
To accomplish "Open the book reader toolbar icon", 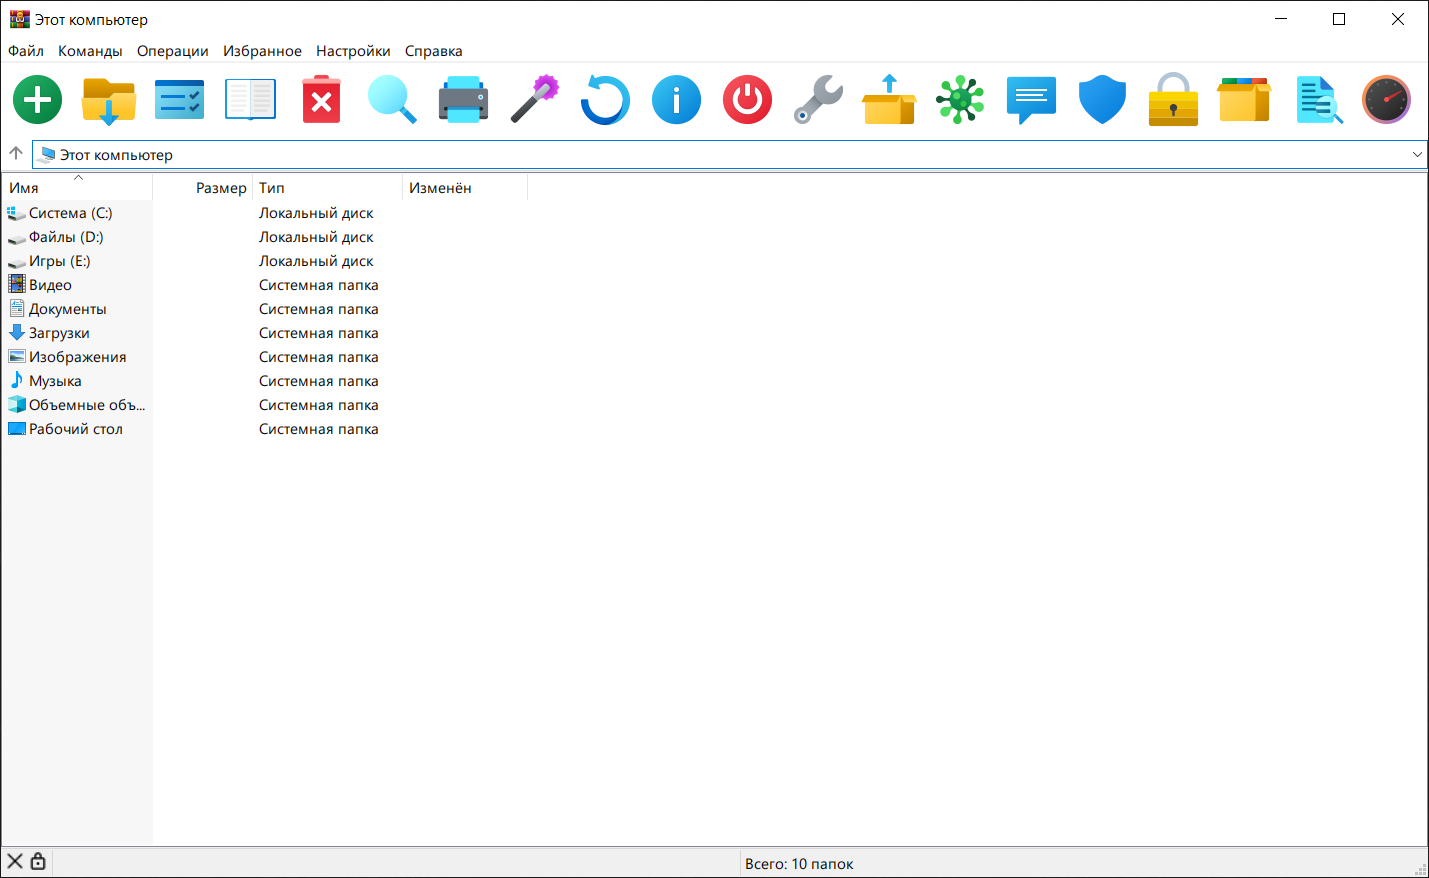I will pos(249,100).
